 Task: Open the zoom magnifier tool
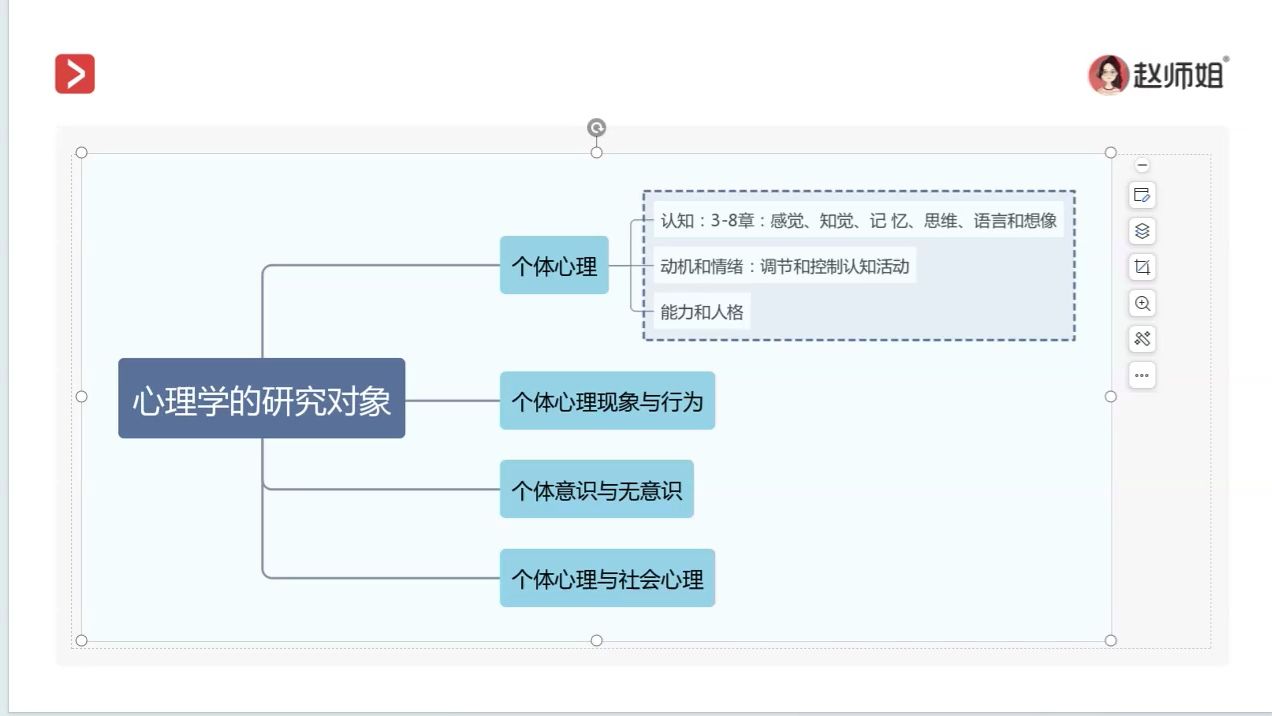click(x=1142, y=303)
